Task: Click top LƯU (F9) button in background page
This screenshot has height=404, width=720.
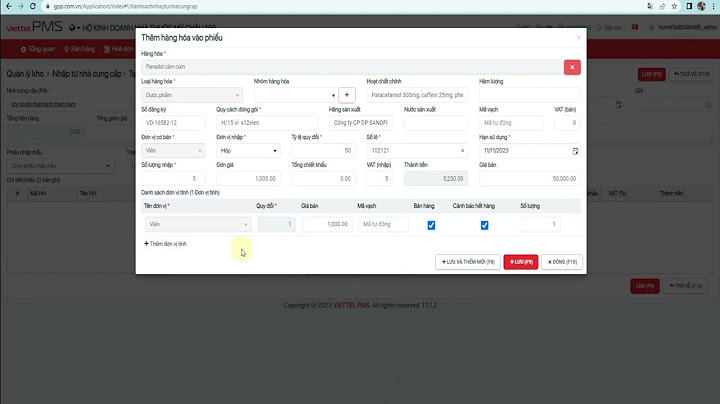Action: coord(652,74)
